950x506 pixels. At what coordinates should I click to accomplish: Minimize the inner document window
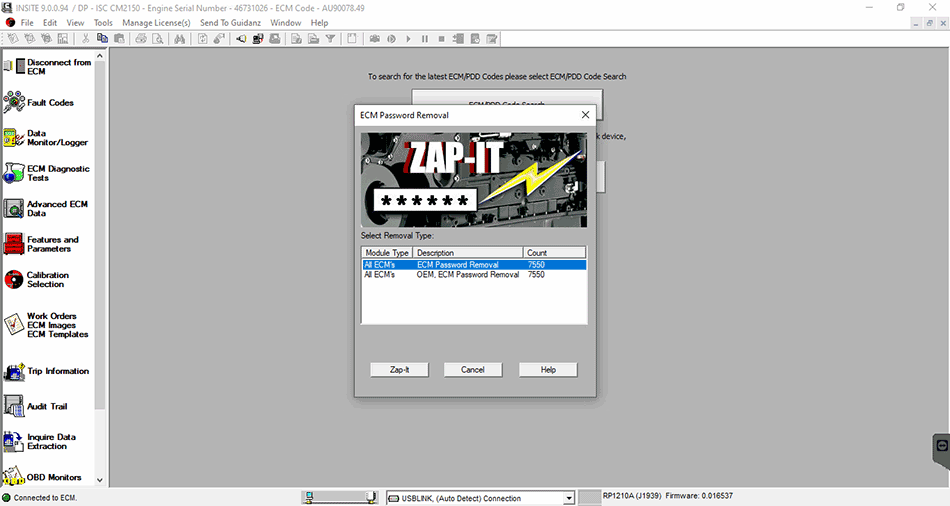click(x=916, y=23)
